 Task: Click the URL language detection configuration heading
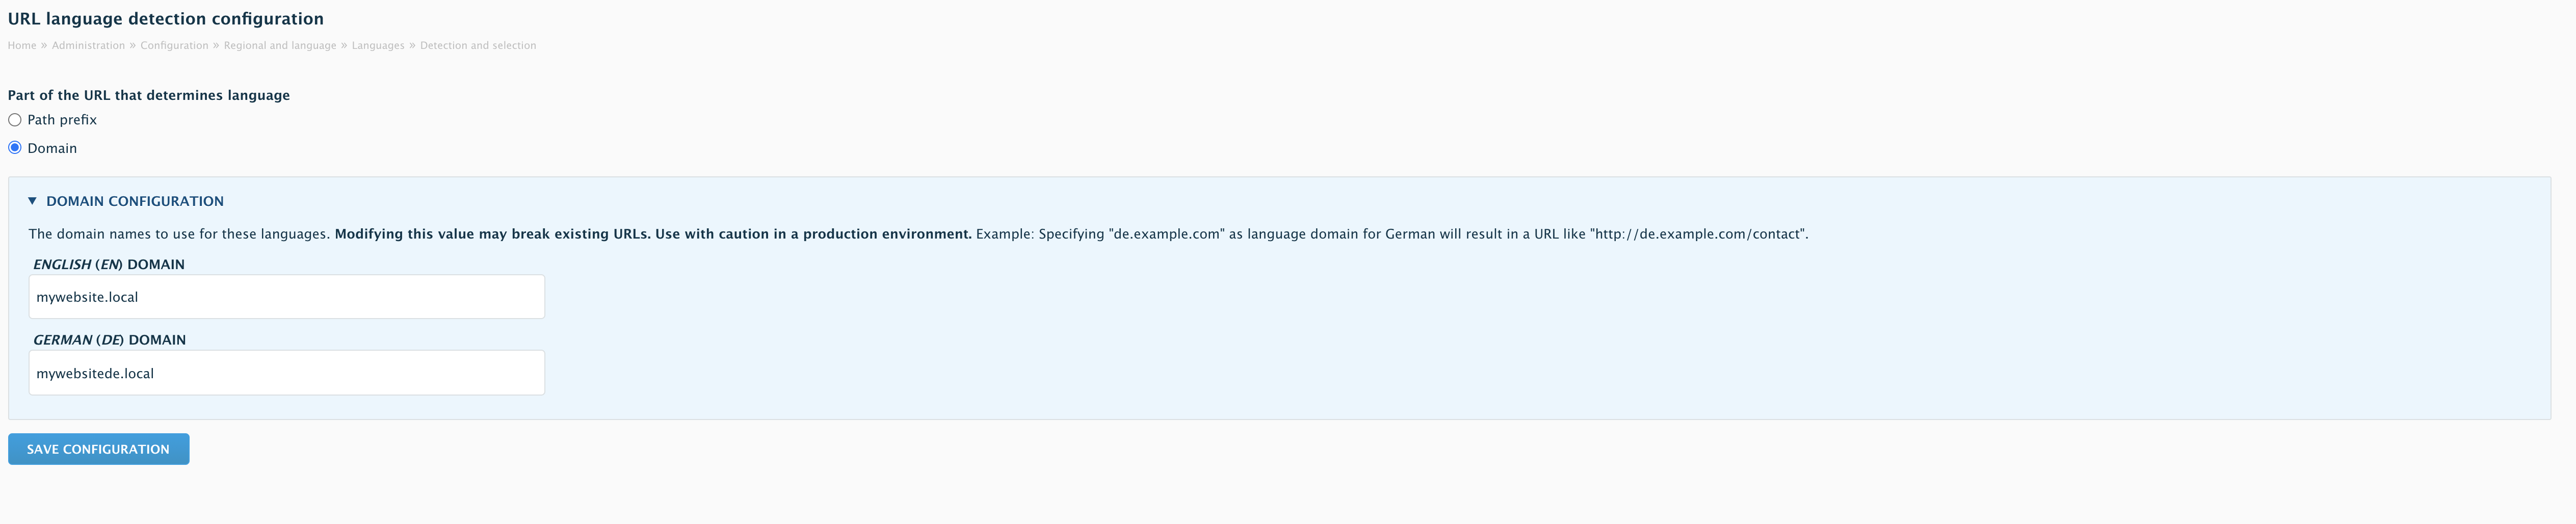point(166,19)
